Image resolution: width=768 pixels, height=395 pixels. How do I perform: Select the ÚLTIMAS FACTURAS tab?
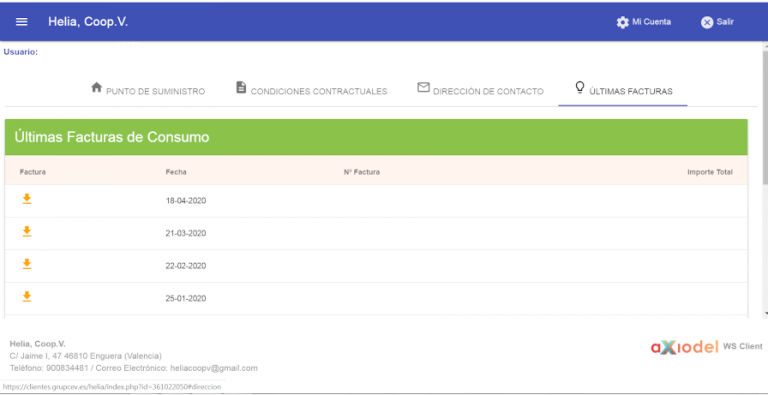(623, 90)
